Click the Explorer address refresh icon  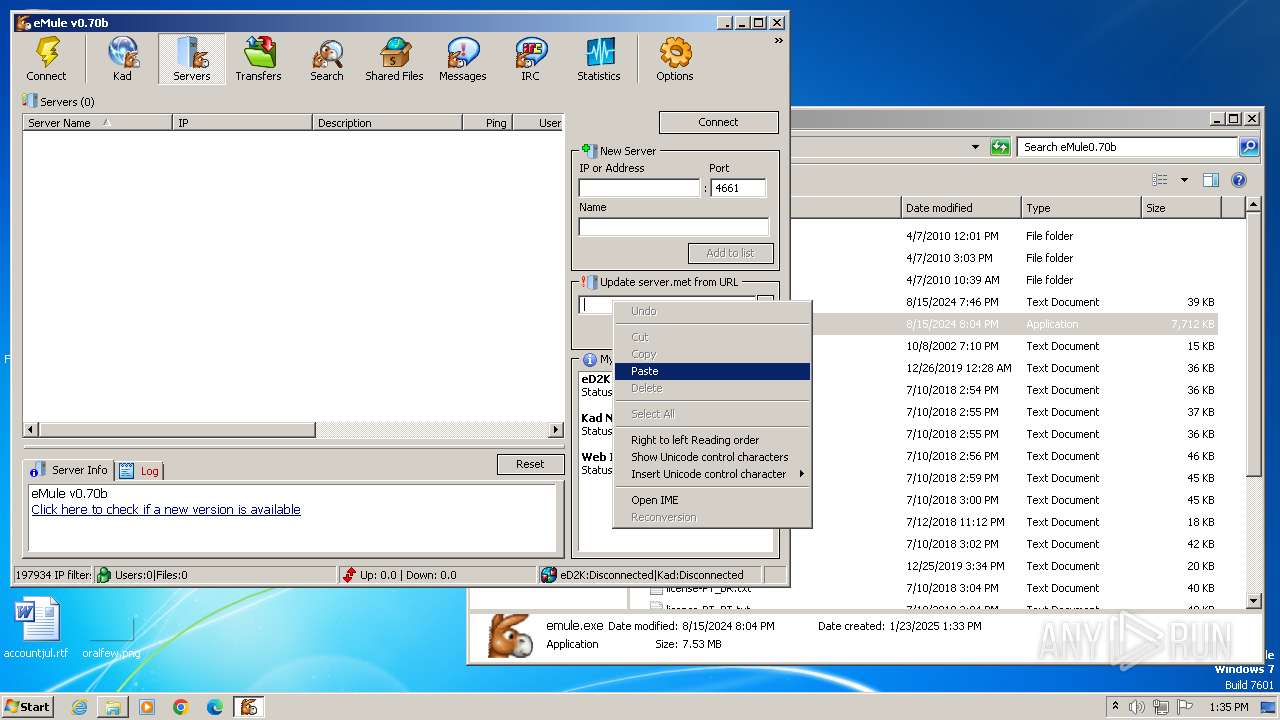1000,147
